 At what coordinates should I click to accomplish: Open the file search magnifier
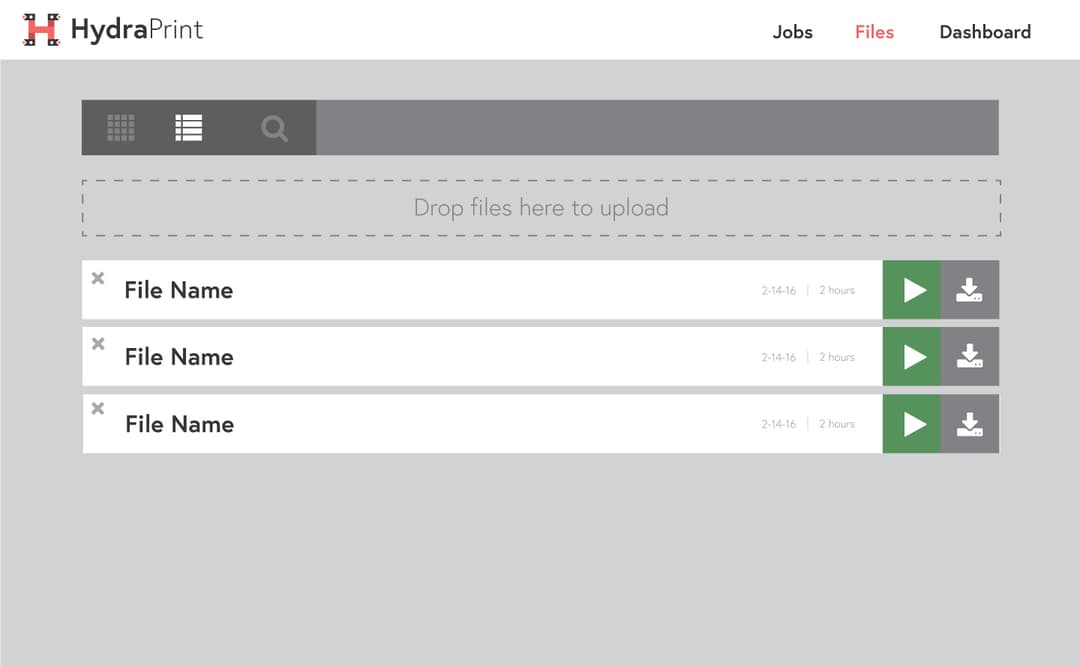coord(274,128)
